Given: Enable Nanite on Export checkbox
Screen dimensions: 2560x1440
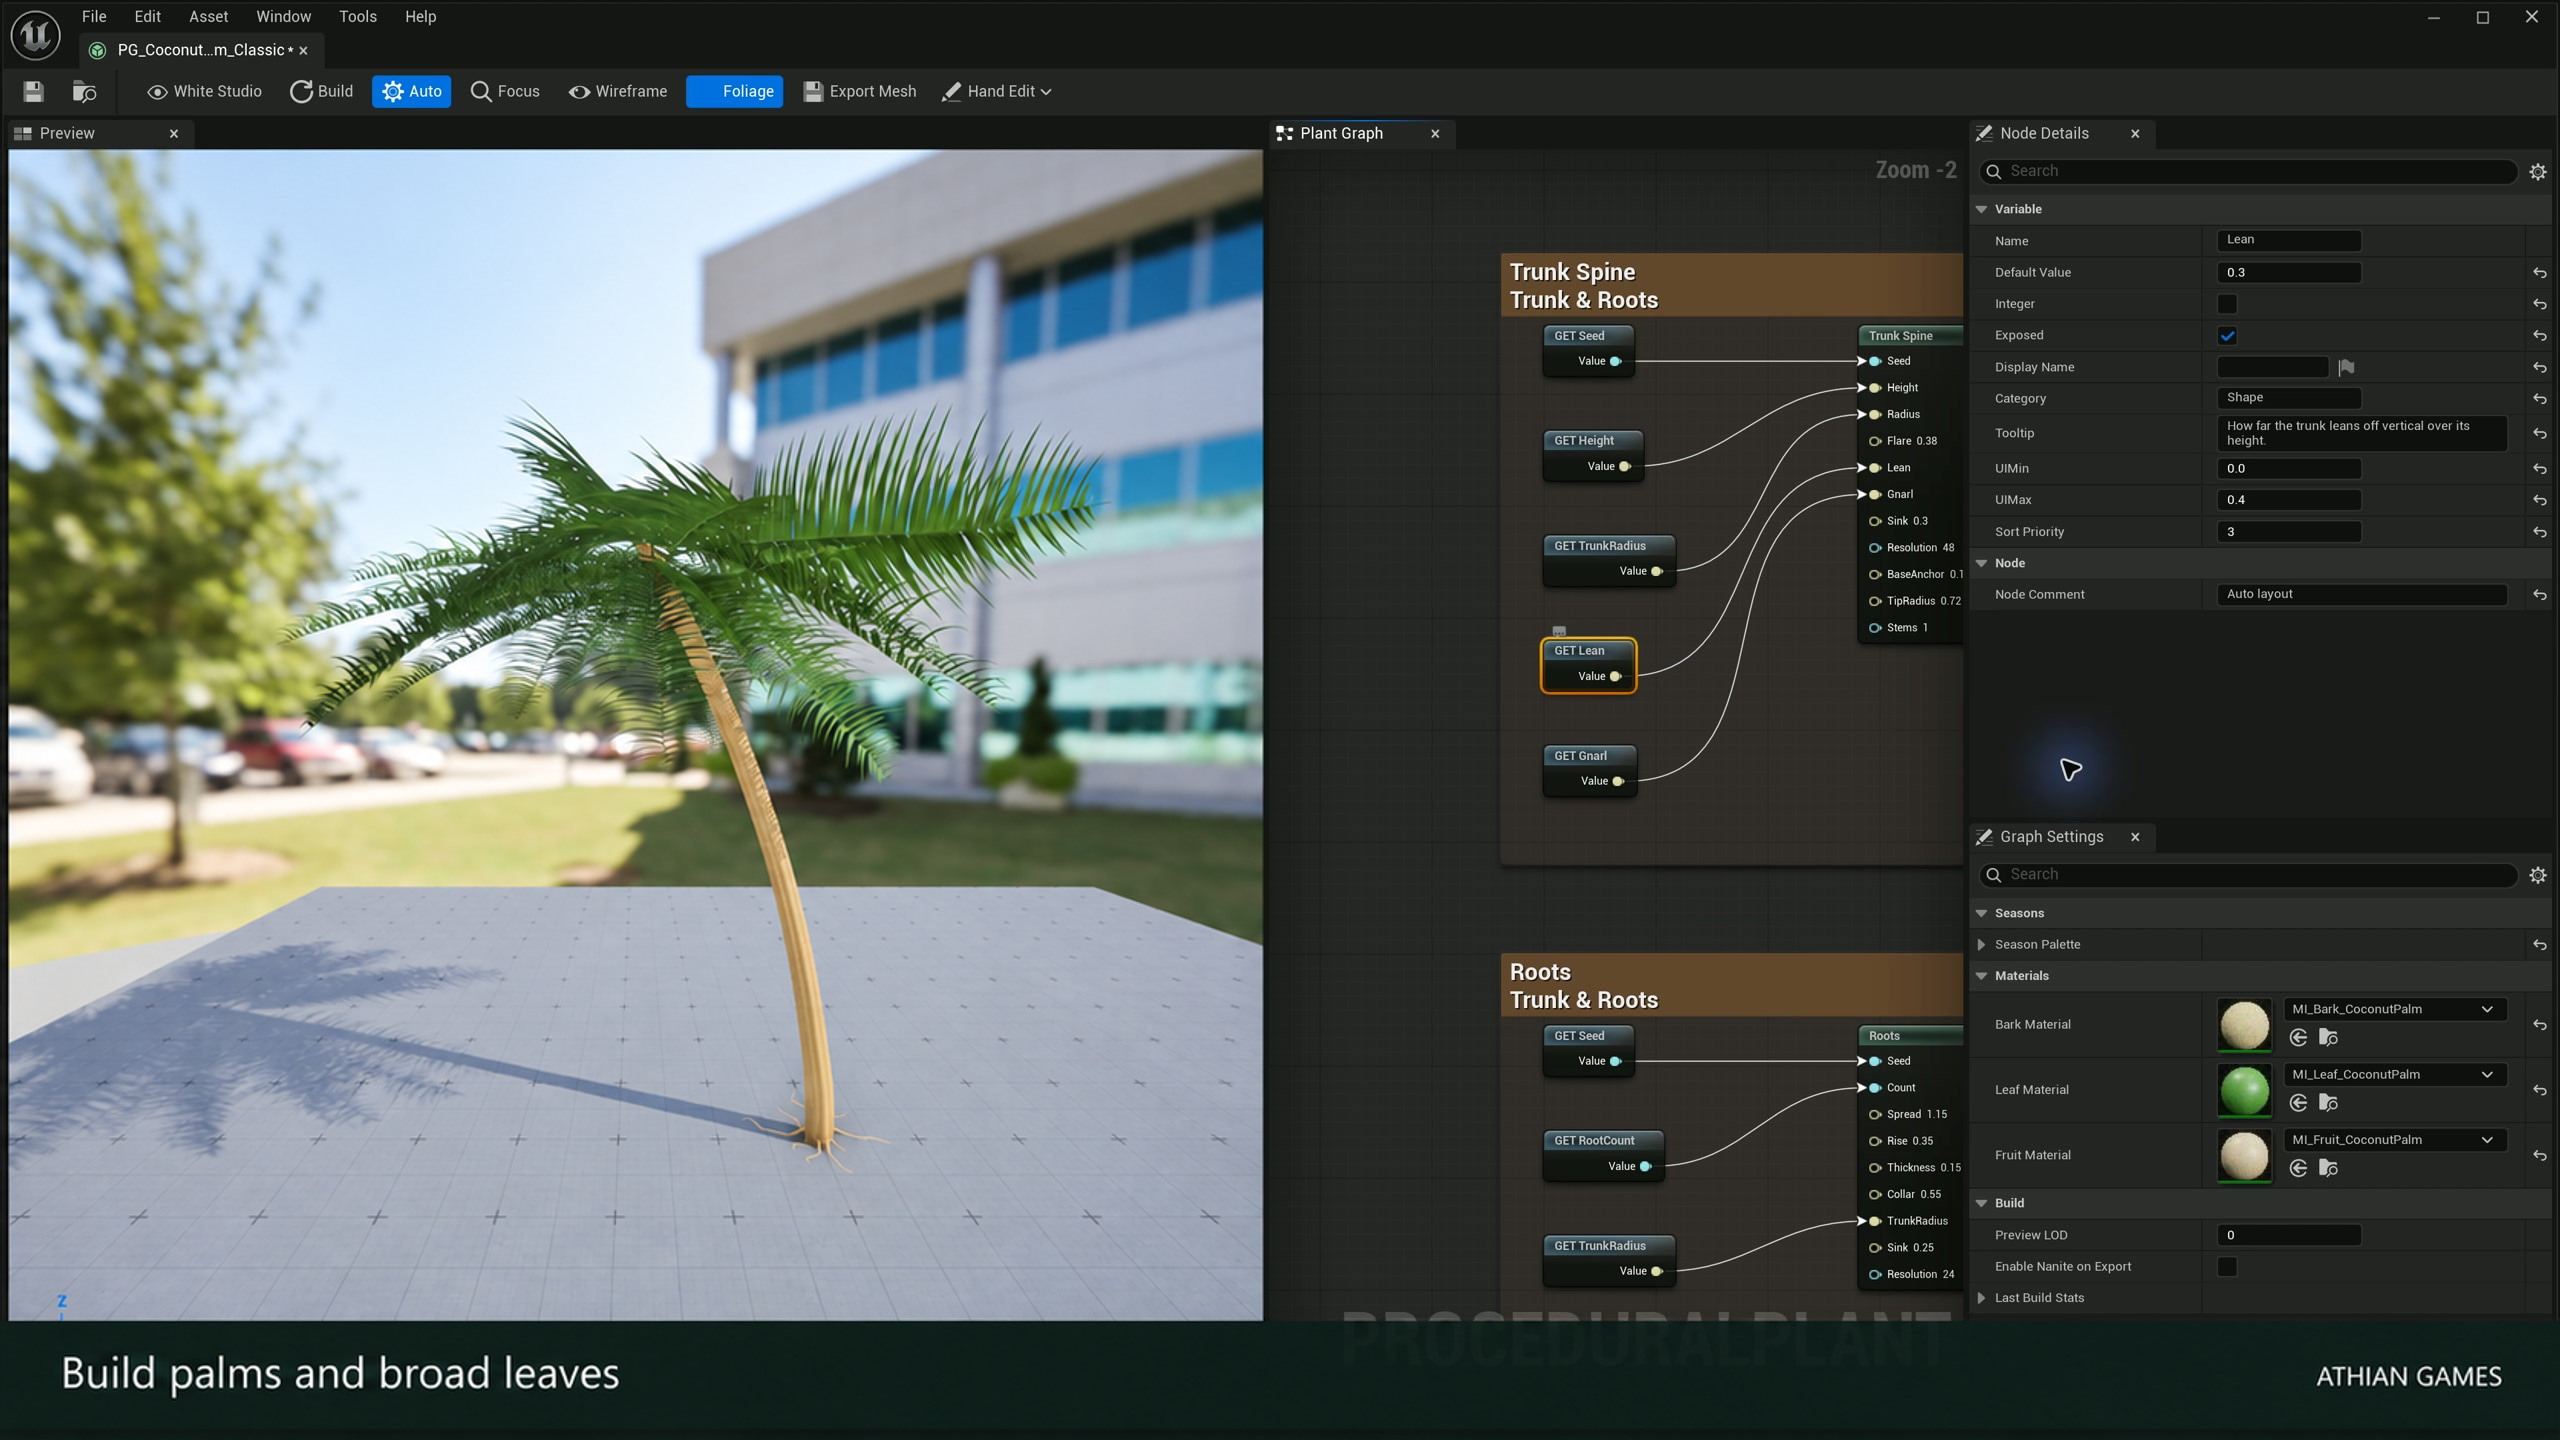Looking at the screenshot, I should tap(2227, 1267).
